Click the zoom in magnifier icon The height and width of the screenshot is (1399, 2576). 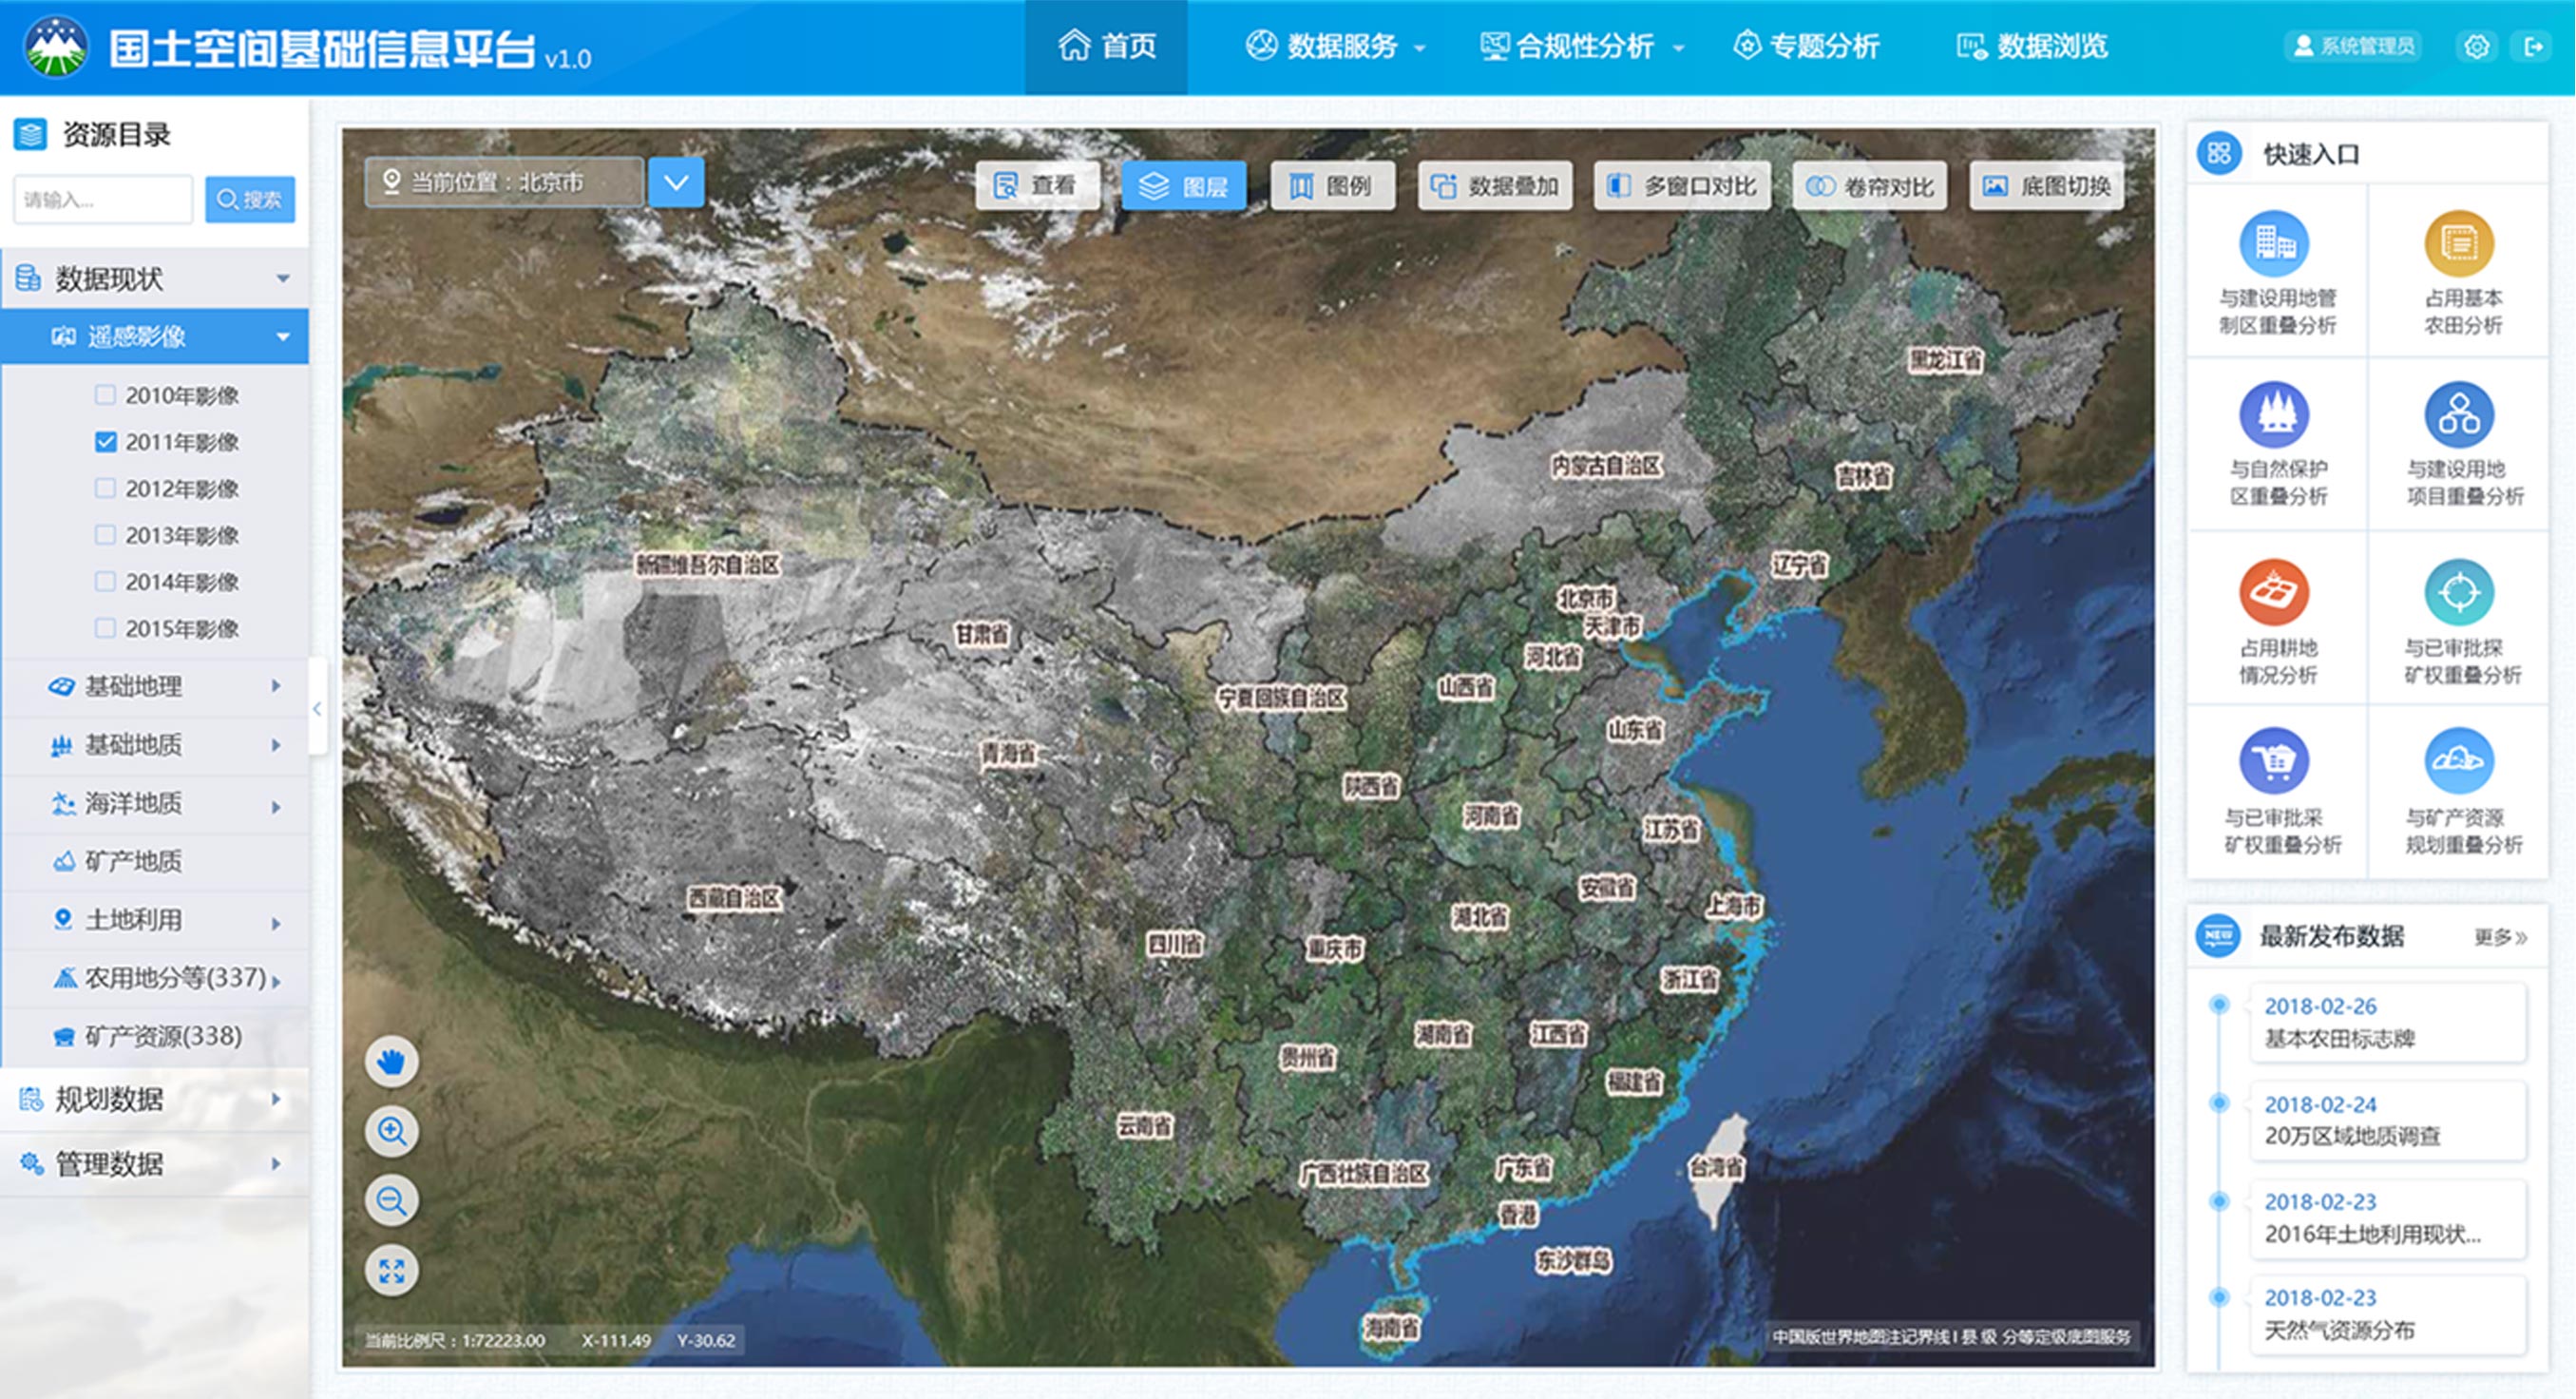tap(391, 1131)
